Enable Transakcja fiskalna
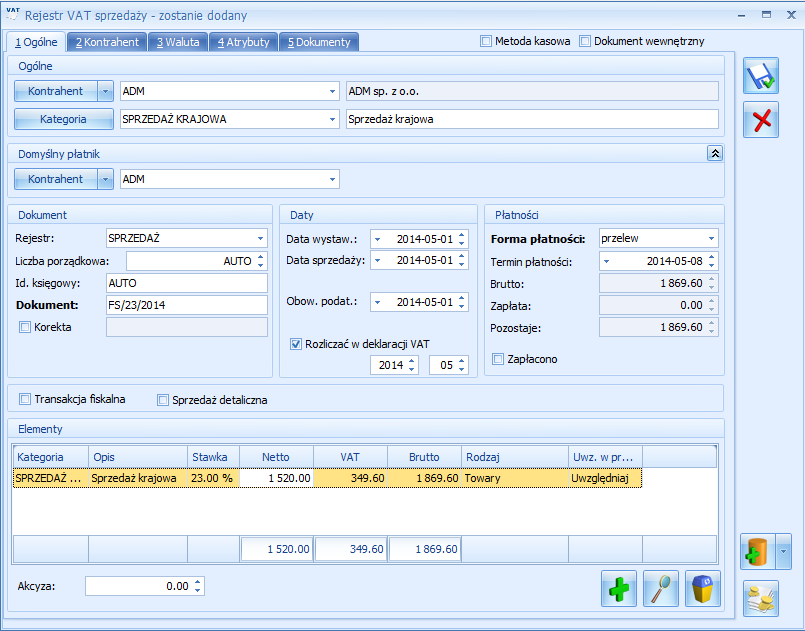 click(25, 399)
